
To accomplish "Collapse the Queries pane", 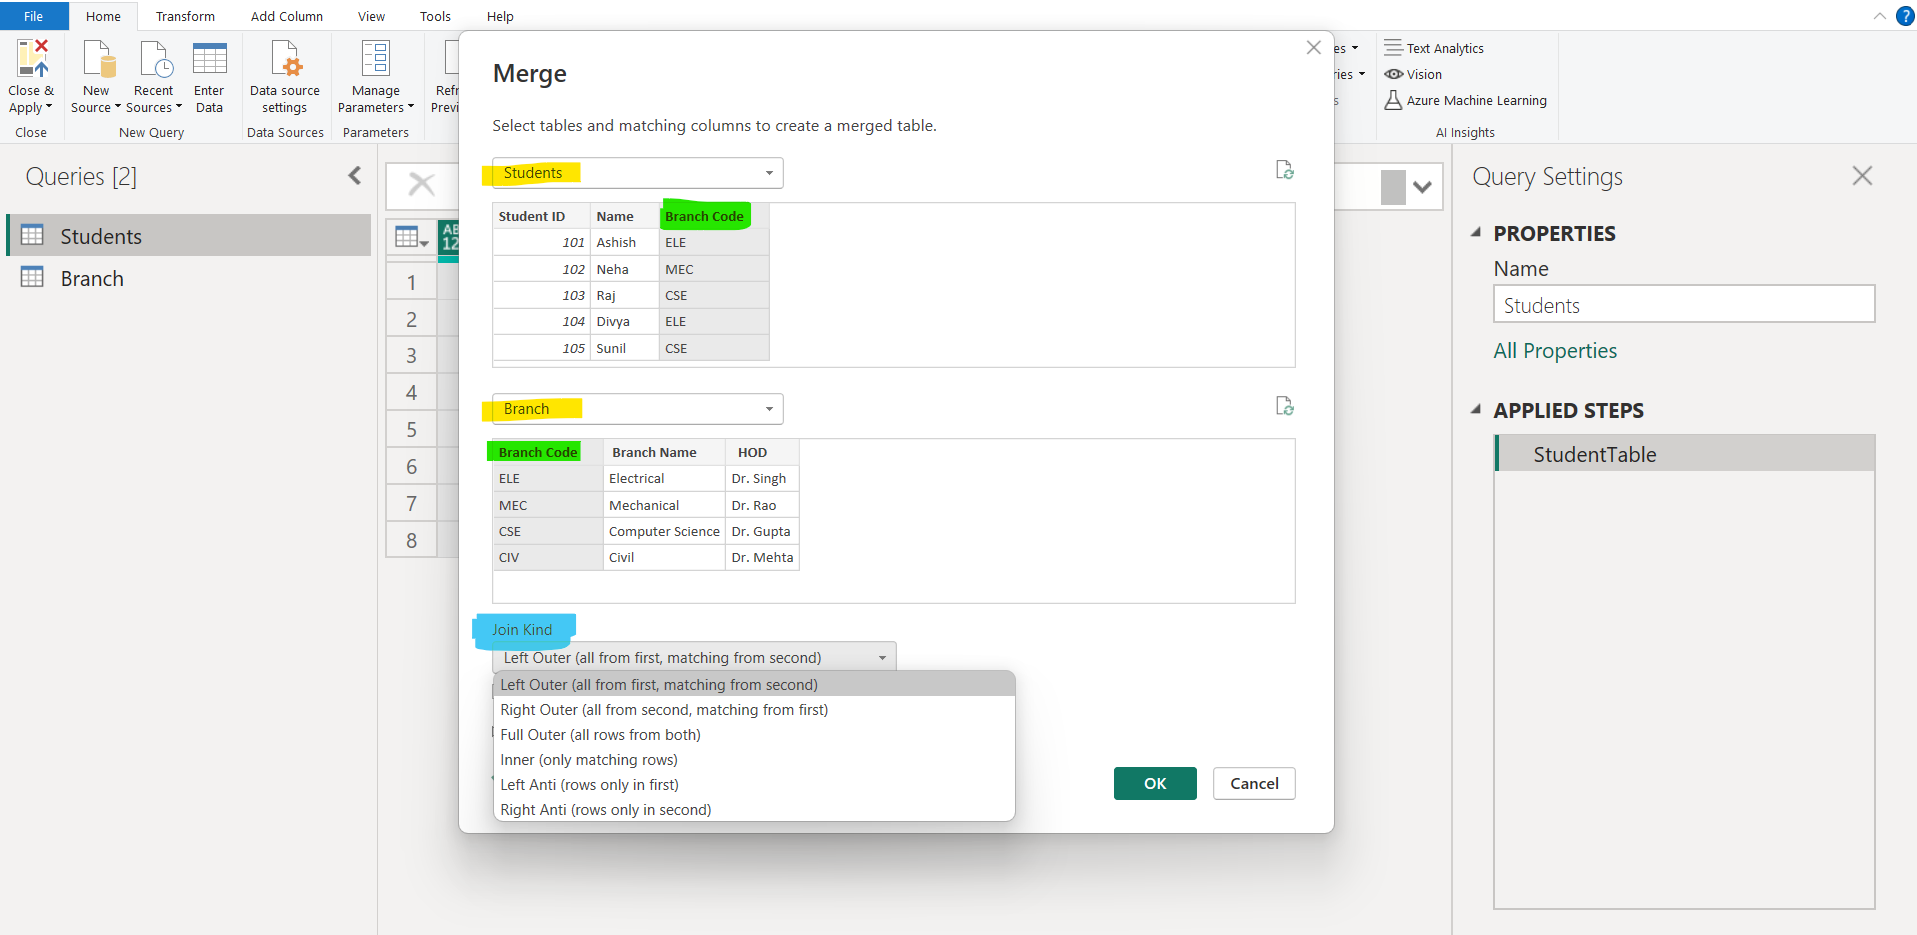I will click(354, 175).
